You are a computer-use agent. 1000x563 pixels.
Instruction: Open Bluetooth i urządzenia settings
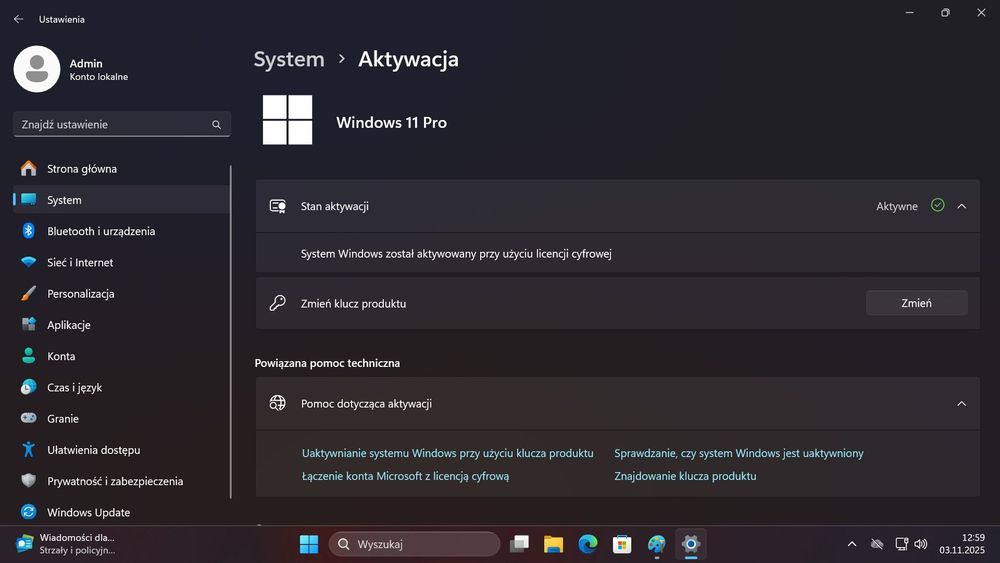coord(121,231)
